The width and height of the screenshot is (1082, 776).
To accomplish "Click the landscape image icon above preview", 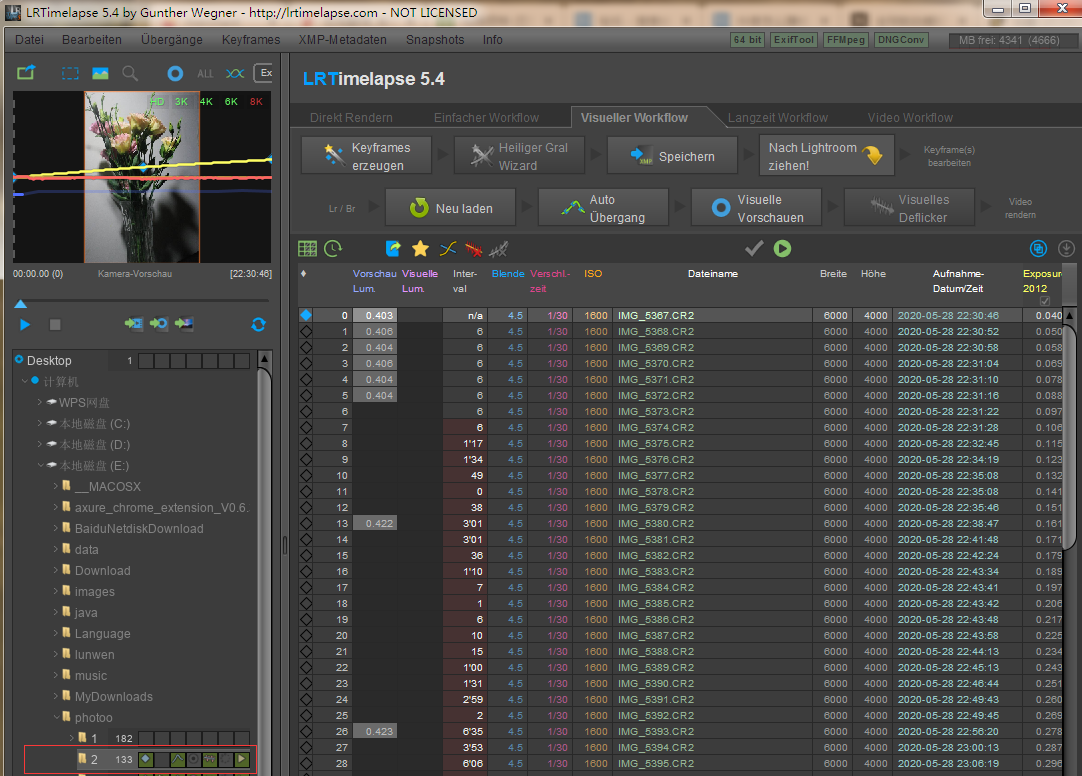I will coord(100,73).
